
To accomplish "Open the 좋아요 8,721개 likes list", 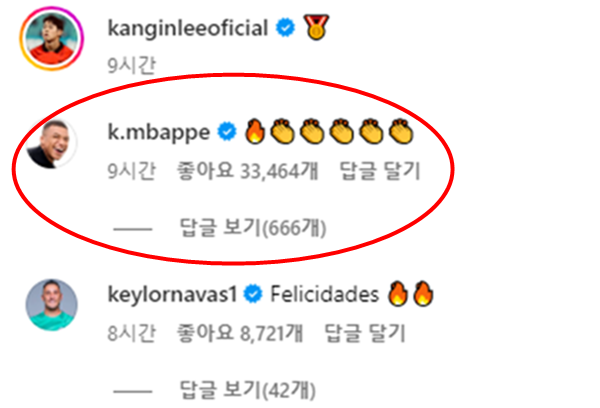I will click(x=240, y=333).
